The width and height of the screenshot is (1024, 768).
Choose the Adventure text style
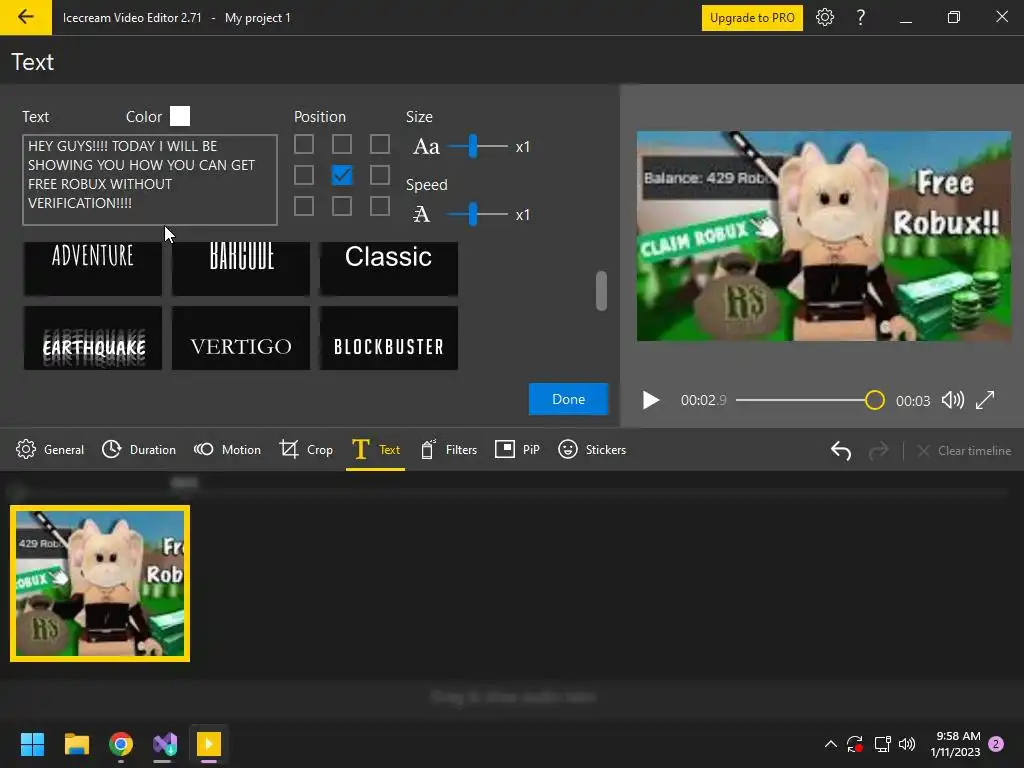click(93, 268)
